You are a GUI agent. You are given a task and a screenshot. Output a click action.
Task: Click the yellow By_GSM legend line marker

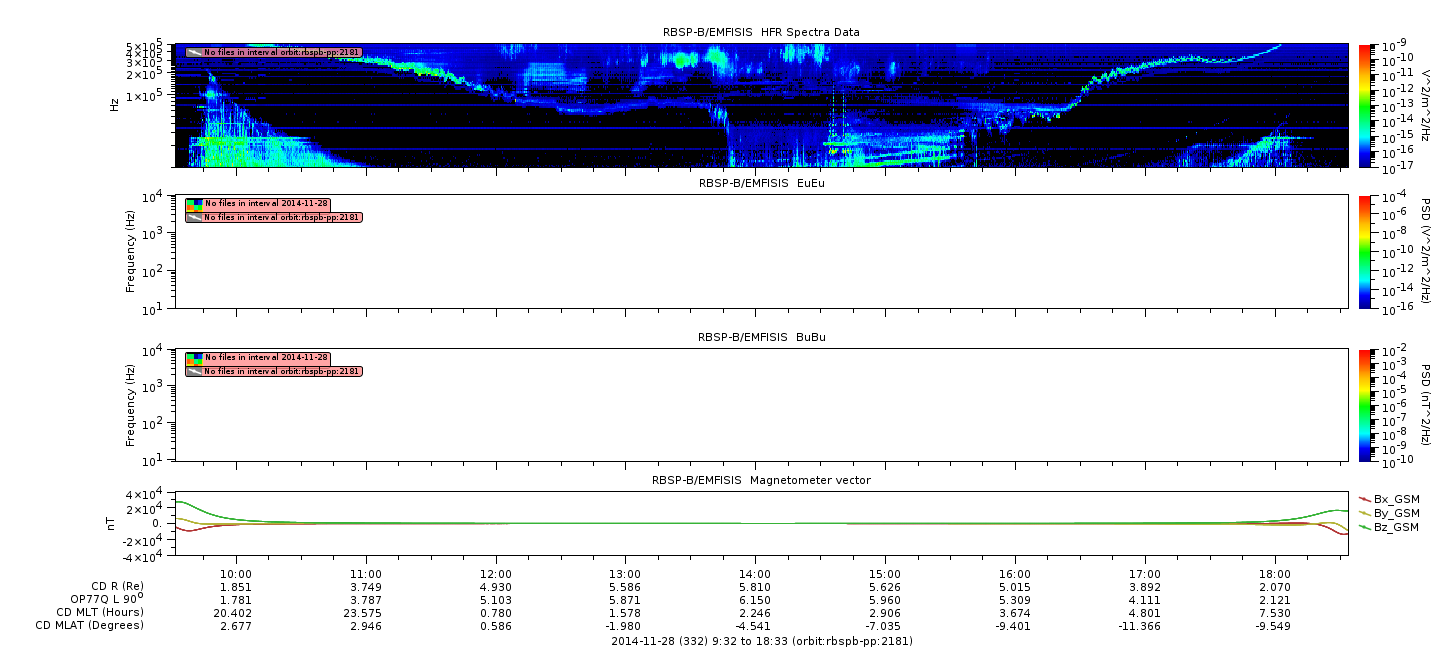coord(1365,513)
